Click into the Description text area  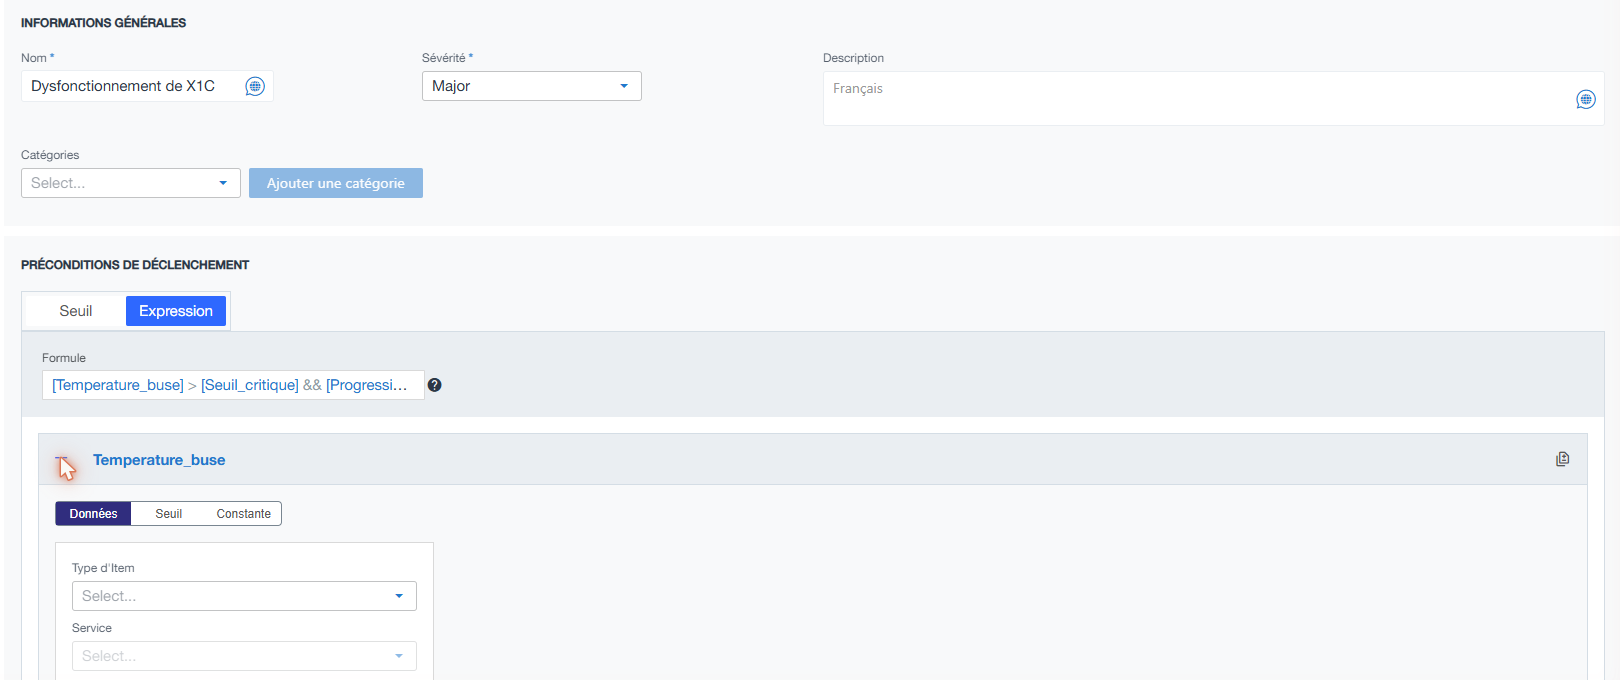tap(1214, 98)
